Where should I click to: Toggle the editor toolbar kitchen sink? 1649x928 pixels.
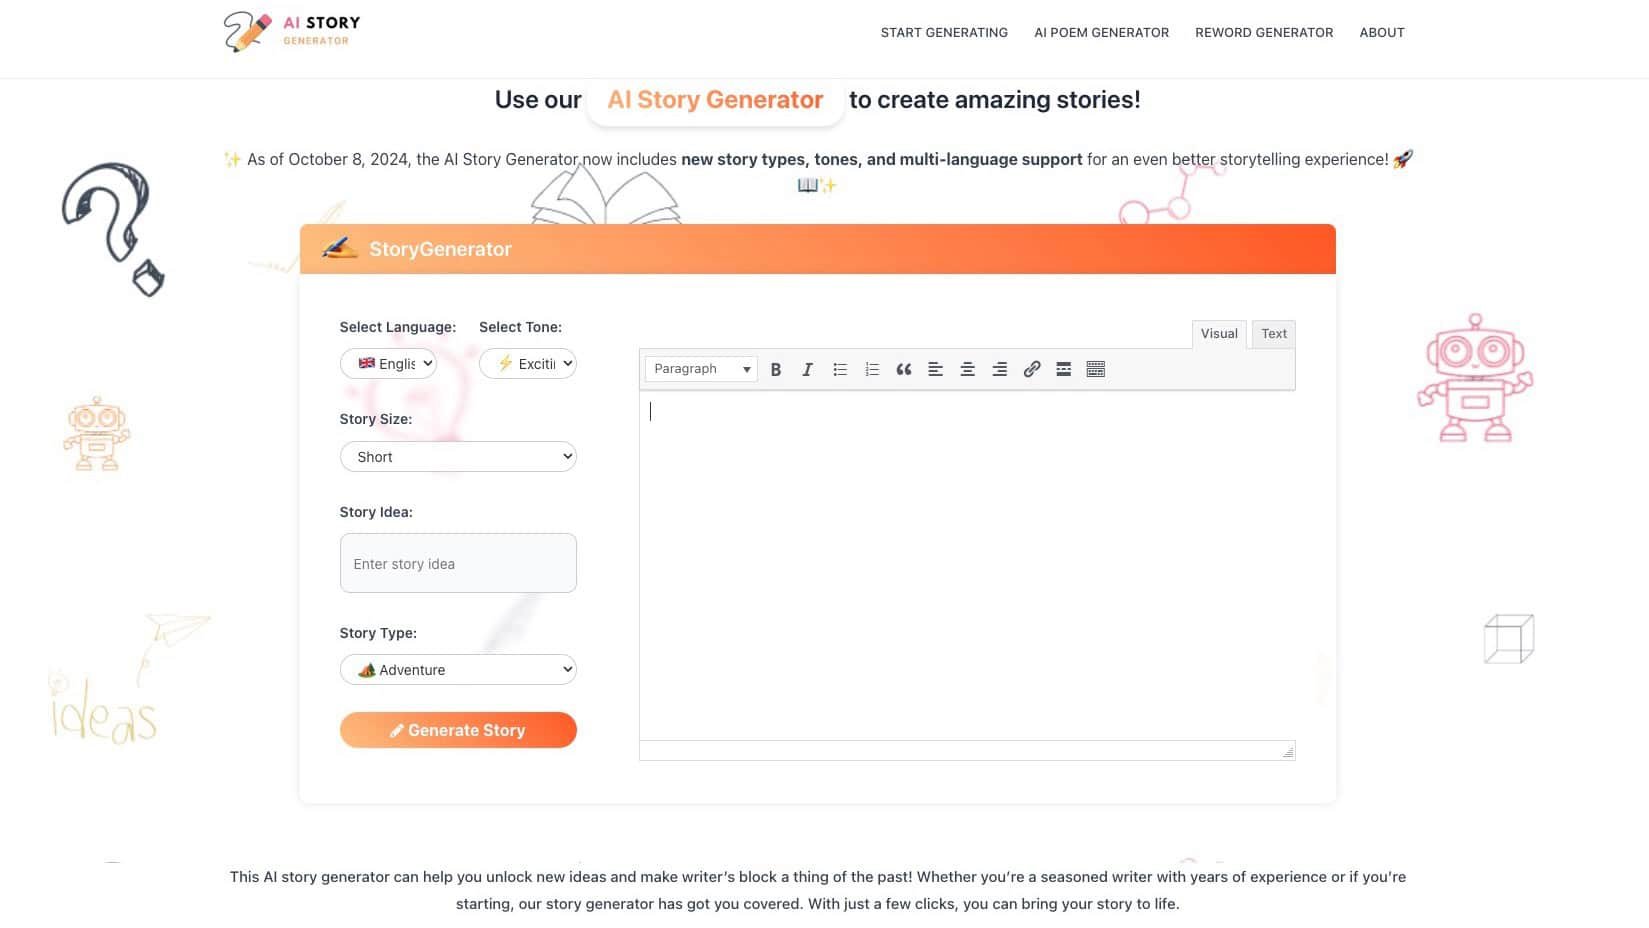[x=1095, y=369]
